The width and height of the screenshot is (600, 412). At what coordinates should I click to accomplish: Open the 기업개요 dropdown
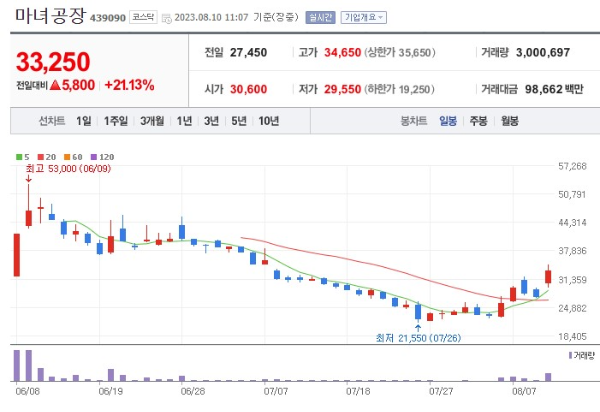[x=364, y=17]
